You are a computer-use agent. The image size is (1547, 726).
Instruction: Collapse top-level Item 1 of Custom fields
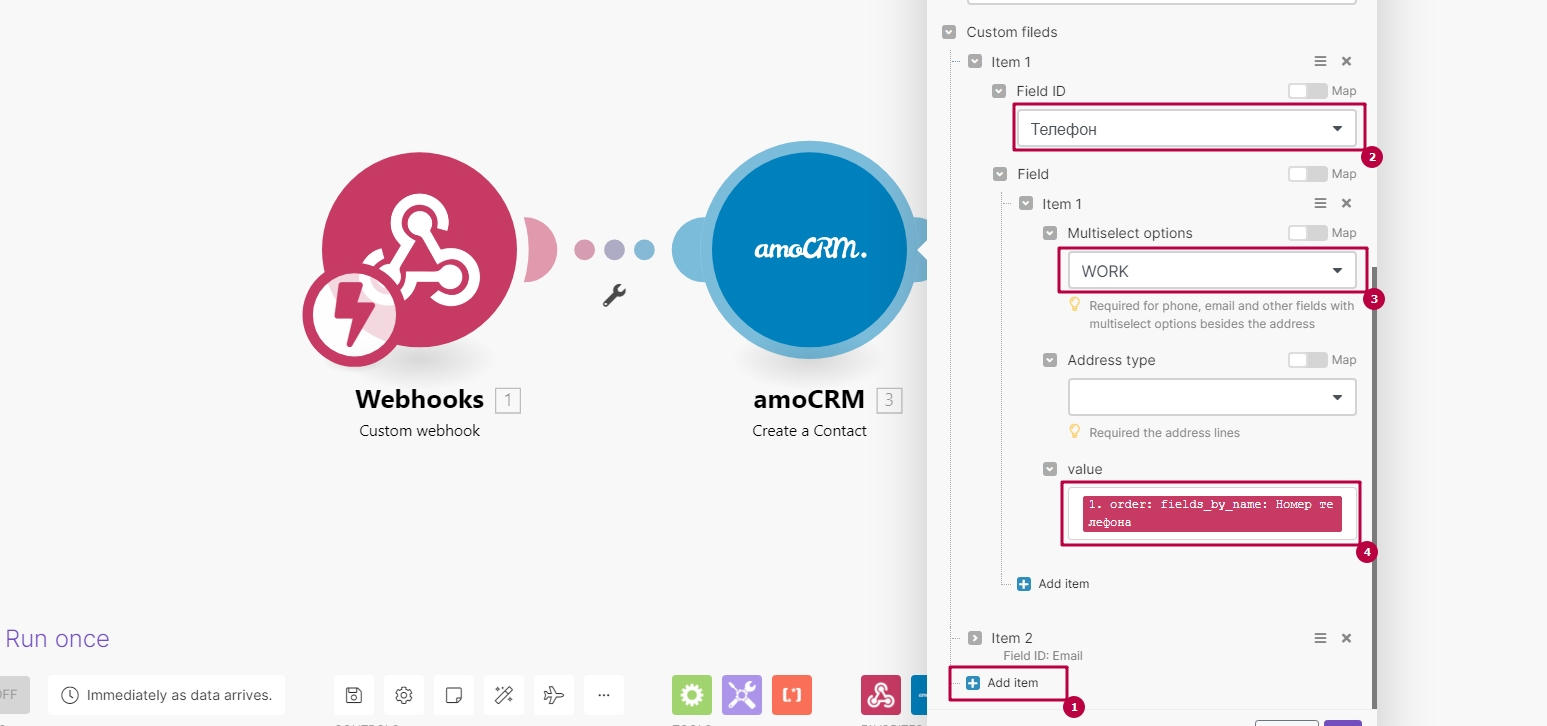click(x=975, y=62)
